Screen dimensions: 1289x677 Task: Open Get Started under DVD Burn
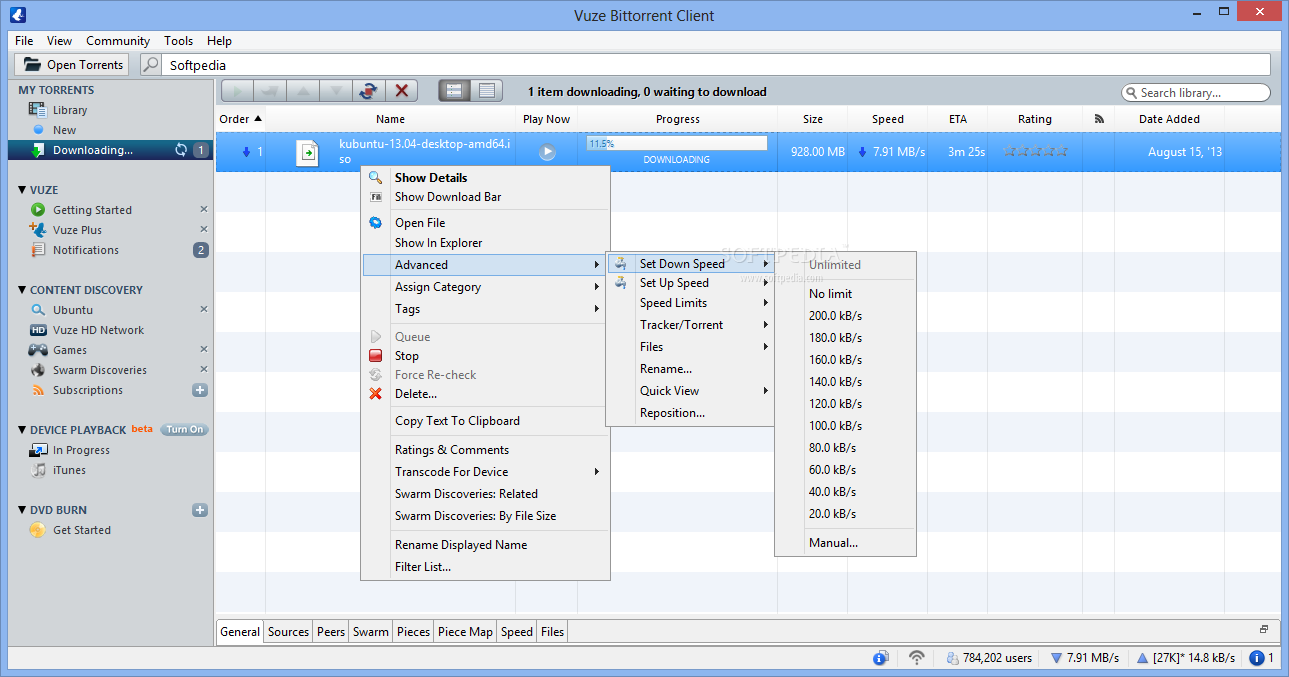[x=81, y=530]
